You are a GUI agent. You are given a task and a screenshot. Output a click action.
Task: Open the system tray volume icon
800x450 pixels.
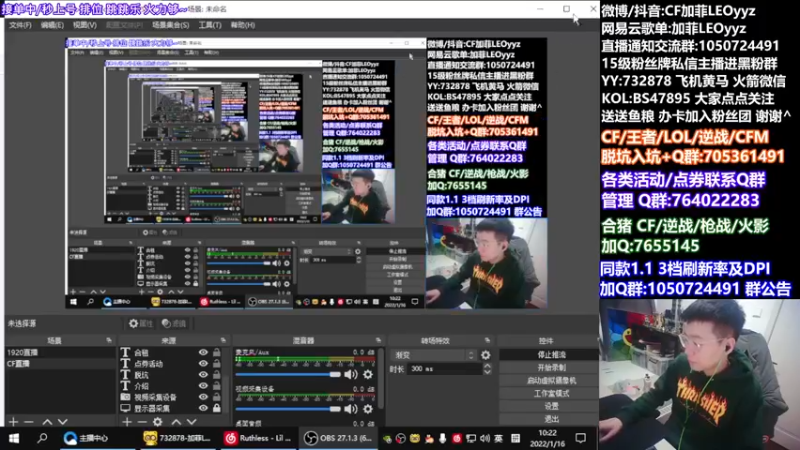pyautogui.click(x=484, y=438)
